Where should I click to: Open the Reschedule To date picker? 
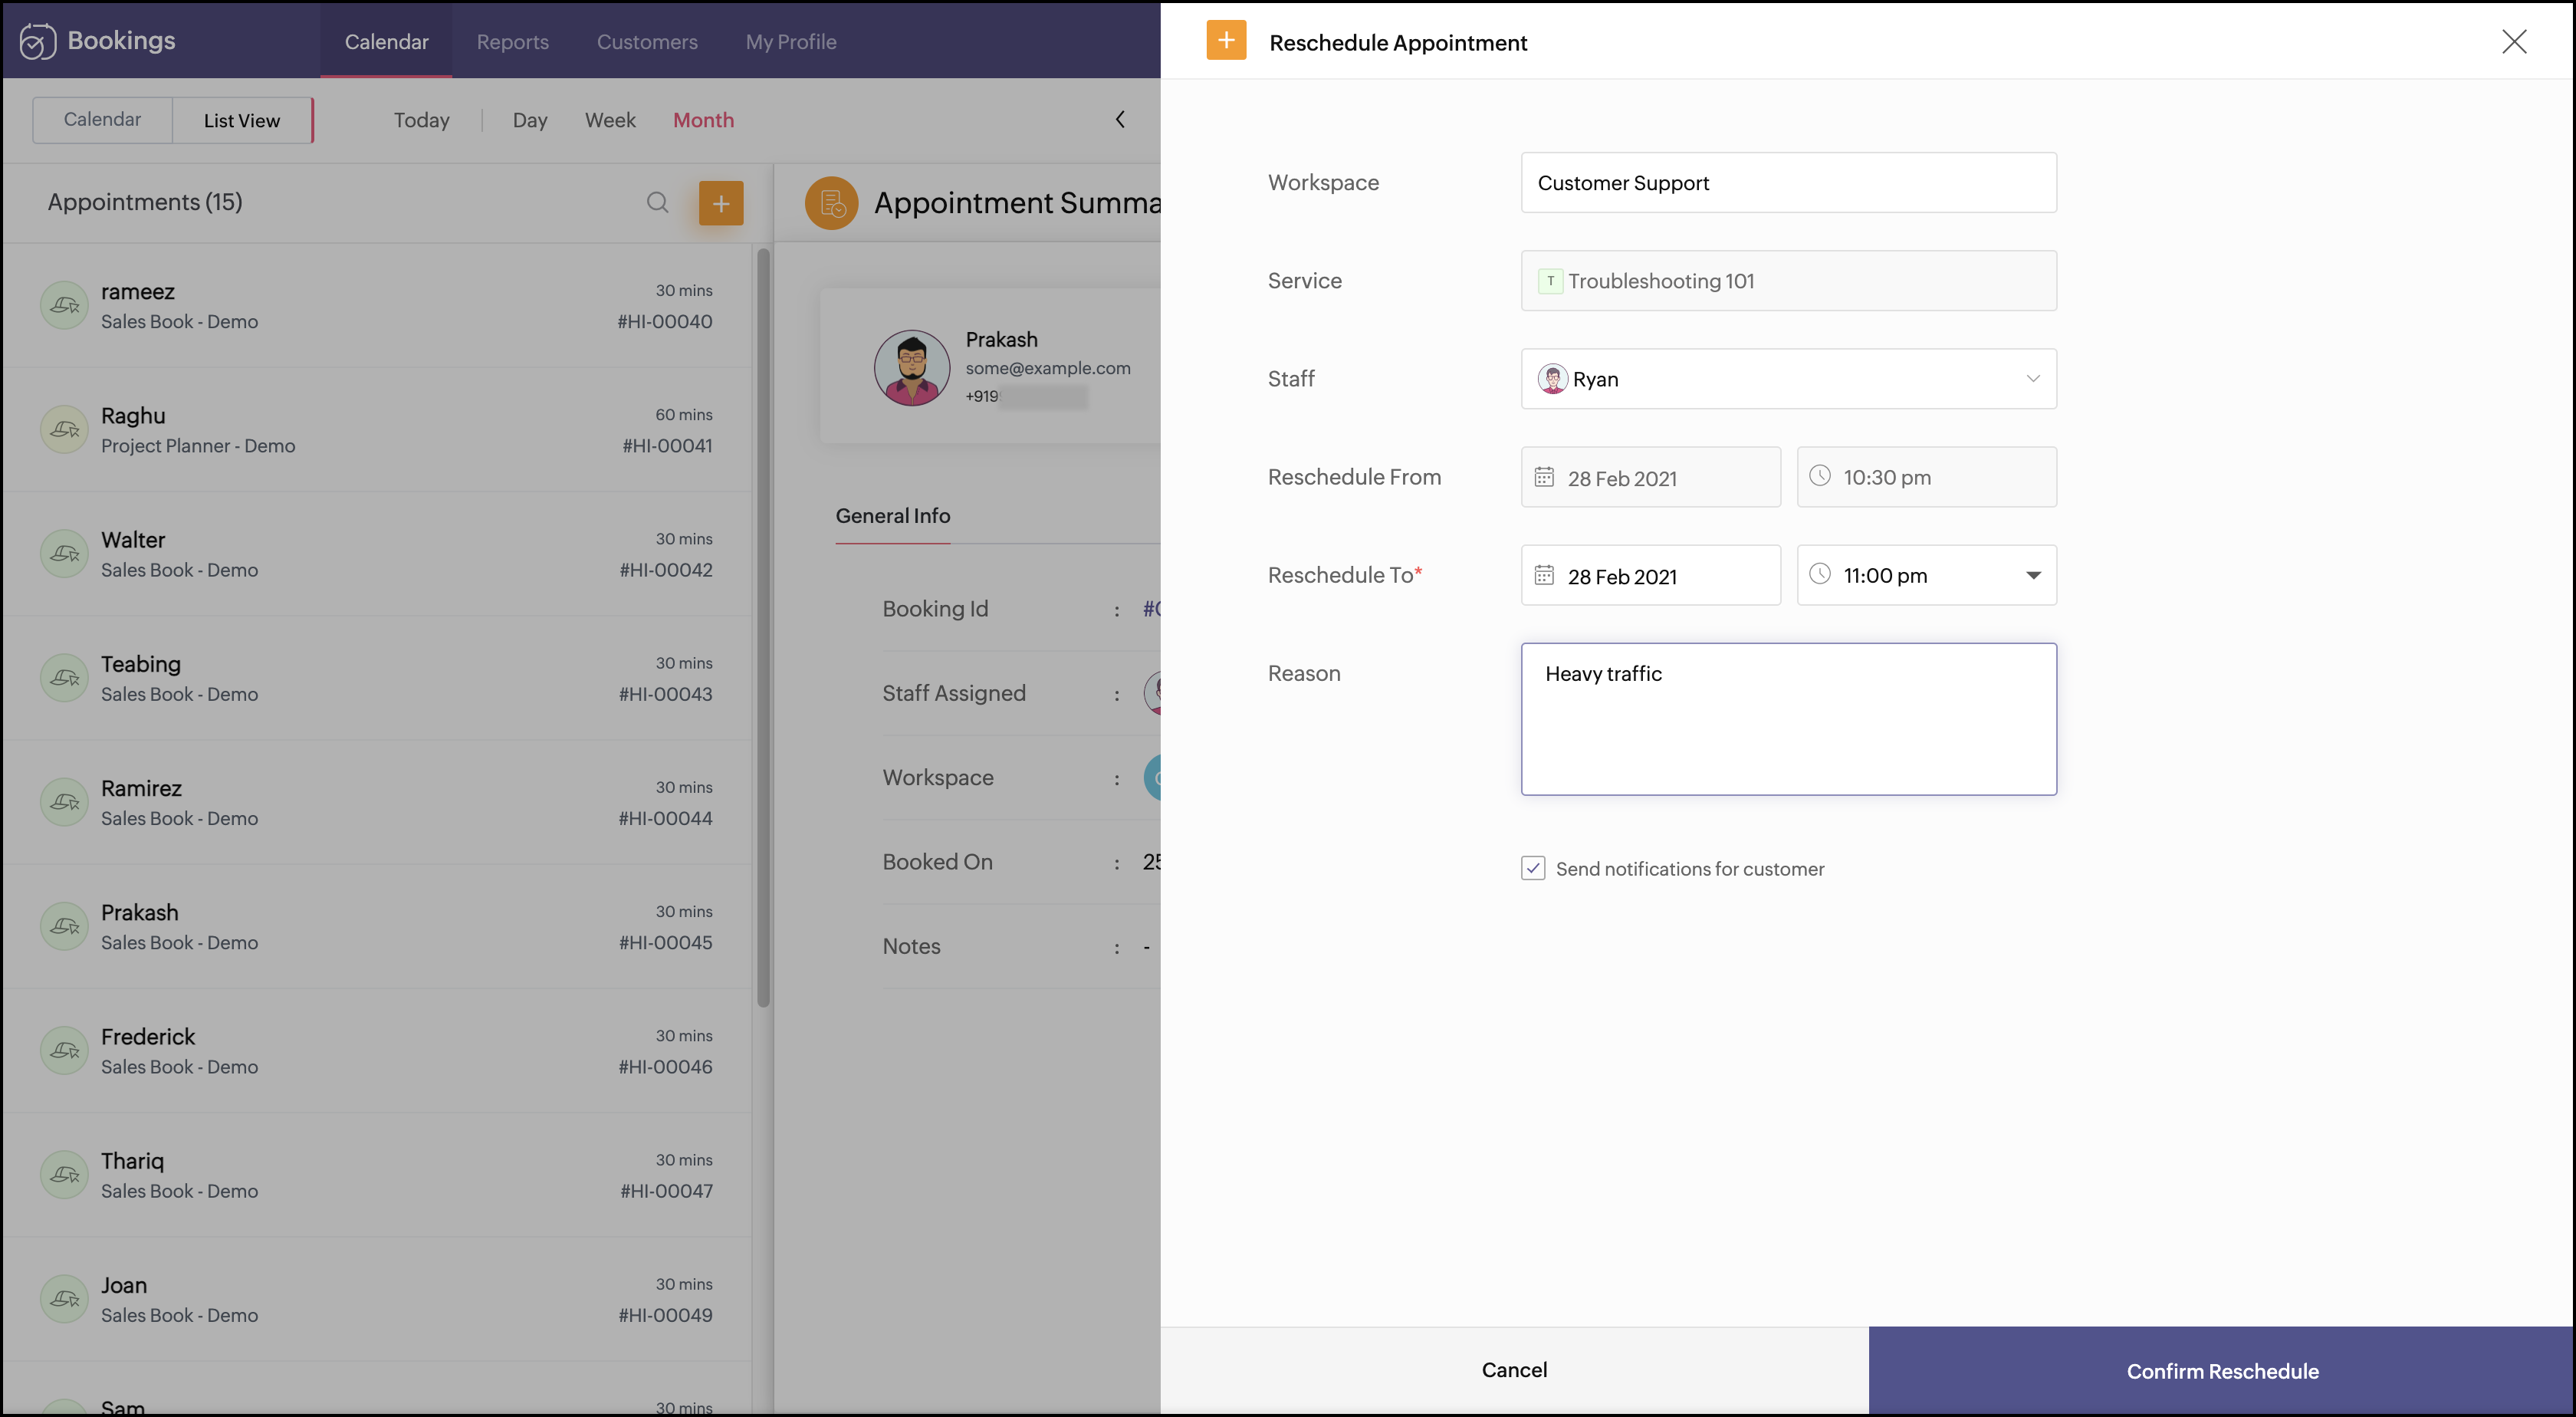pyautogui.click(x=1650, y=576)
